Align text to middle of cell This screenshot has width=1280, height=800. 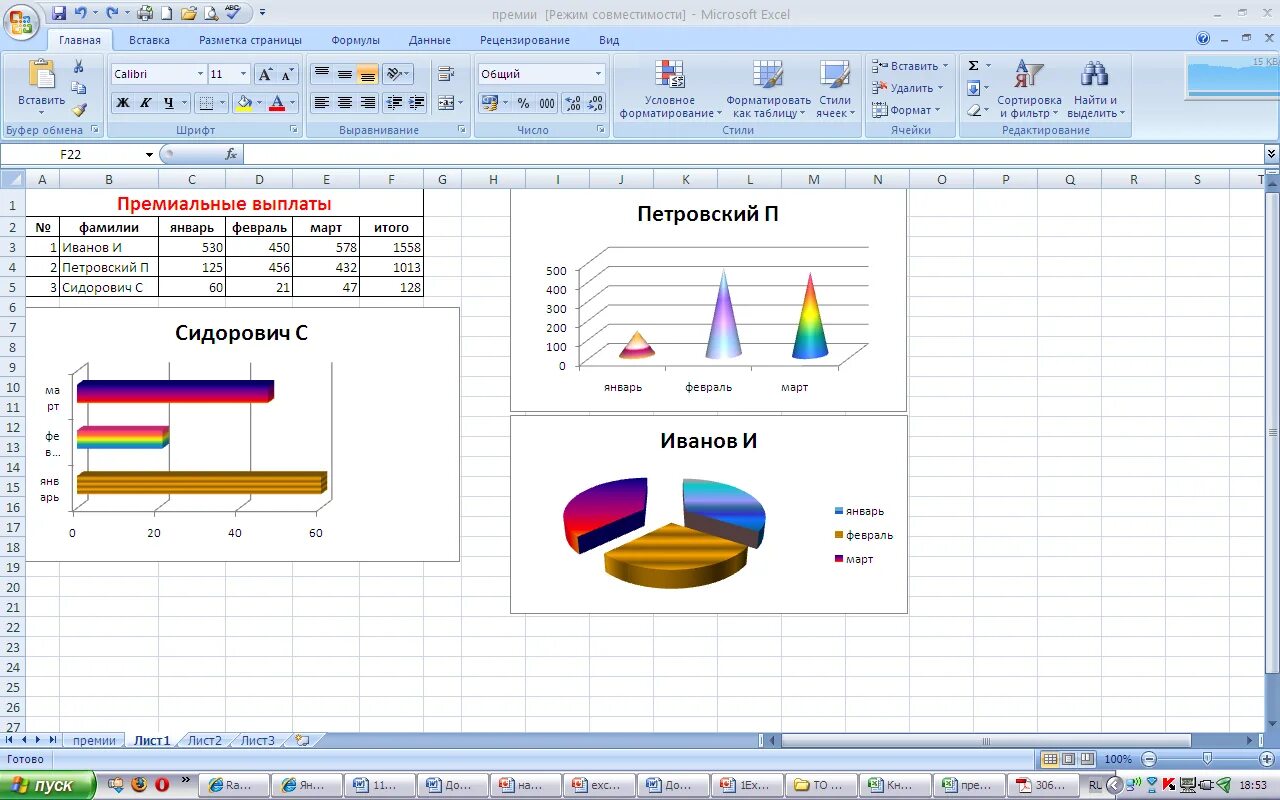point(345,74)
